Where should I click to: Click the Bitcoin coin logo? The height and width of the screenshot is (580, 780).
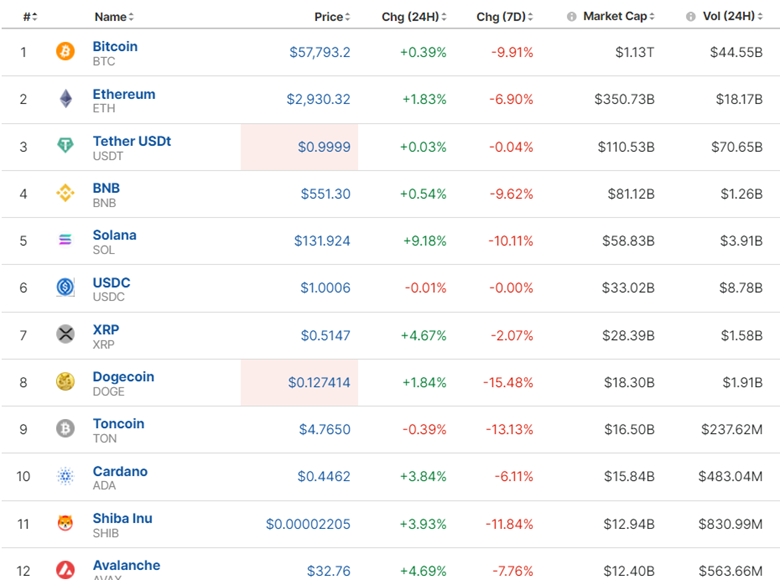coord(65,51)
